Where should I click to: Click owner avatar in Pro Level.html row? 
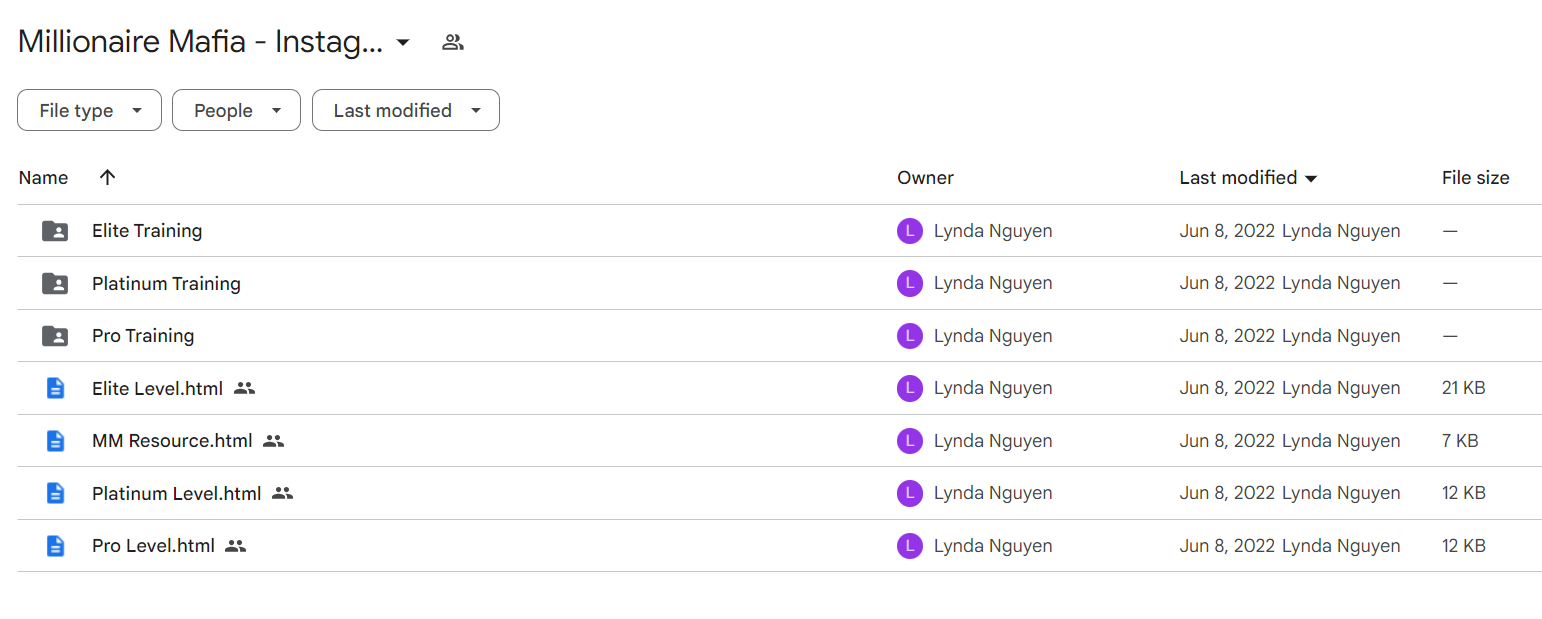910,546
